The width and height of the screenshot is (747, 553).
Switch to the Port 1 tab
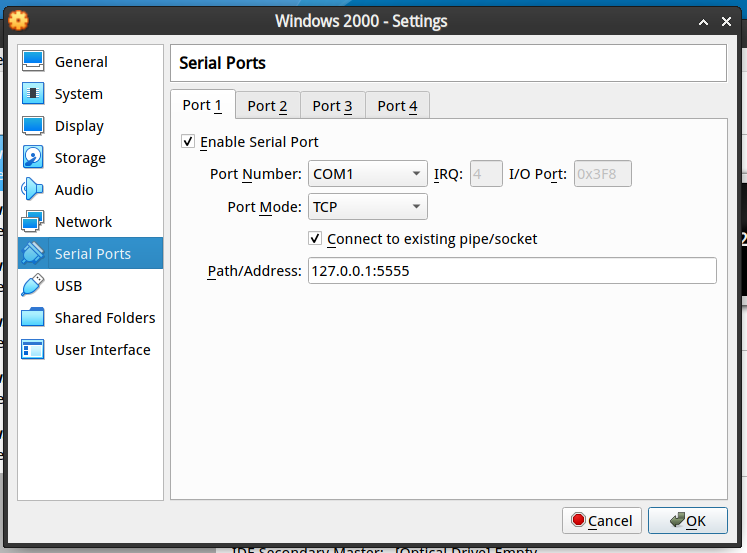pos(202,105)
